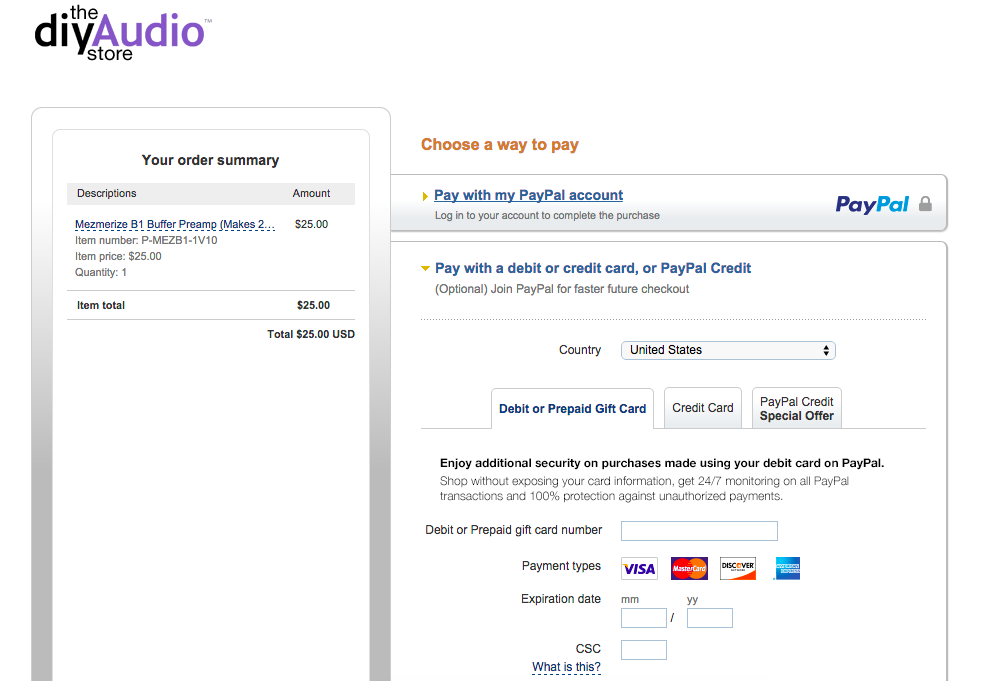The image size is (1001, 681).
Task: Focus the debit or prepaid gift card number field
Action: click(x=699, y=530)
